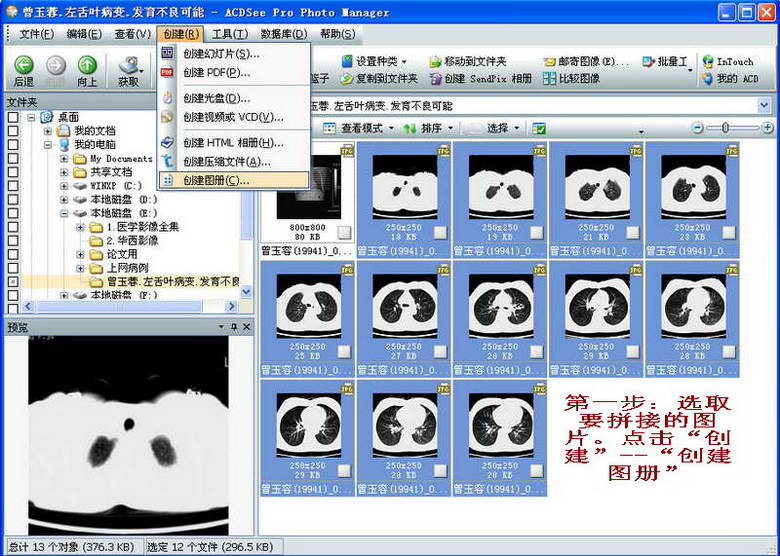This screenshot has height=556, width=780.
Task: Toggle the tag checkbox on 800x800 thumbnail
Action: tap(344, 232)
